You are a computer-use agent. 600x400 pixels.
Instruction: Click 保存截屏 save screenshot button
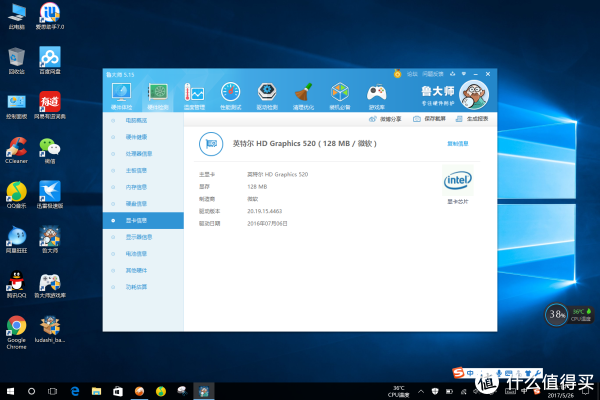pos(429,119)
